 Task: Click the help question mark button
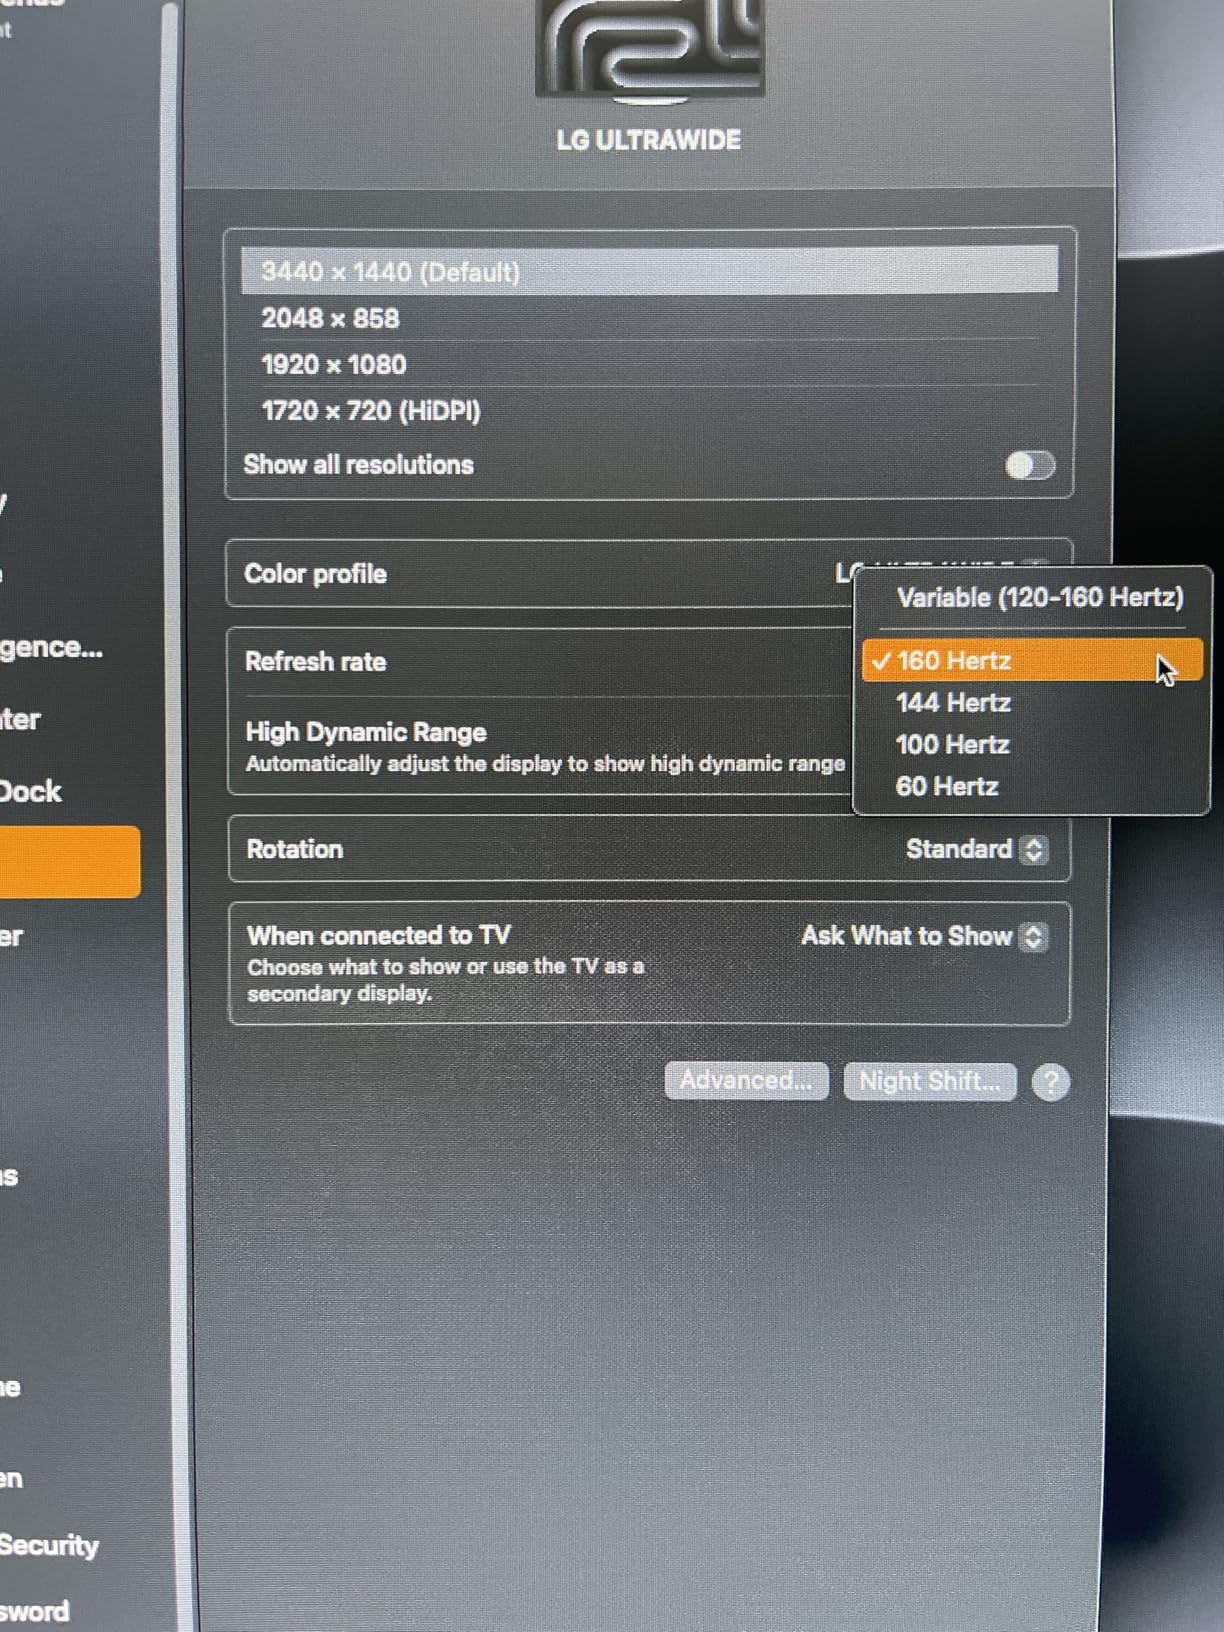(1051, 1082)
